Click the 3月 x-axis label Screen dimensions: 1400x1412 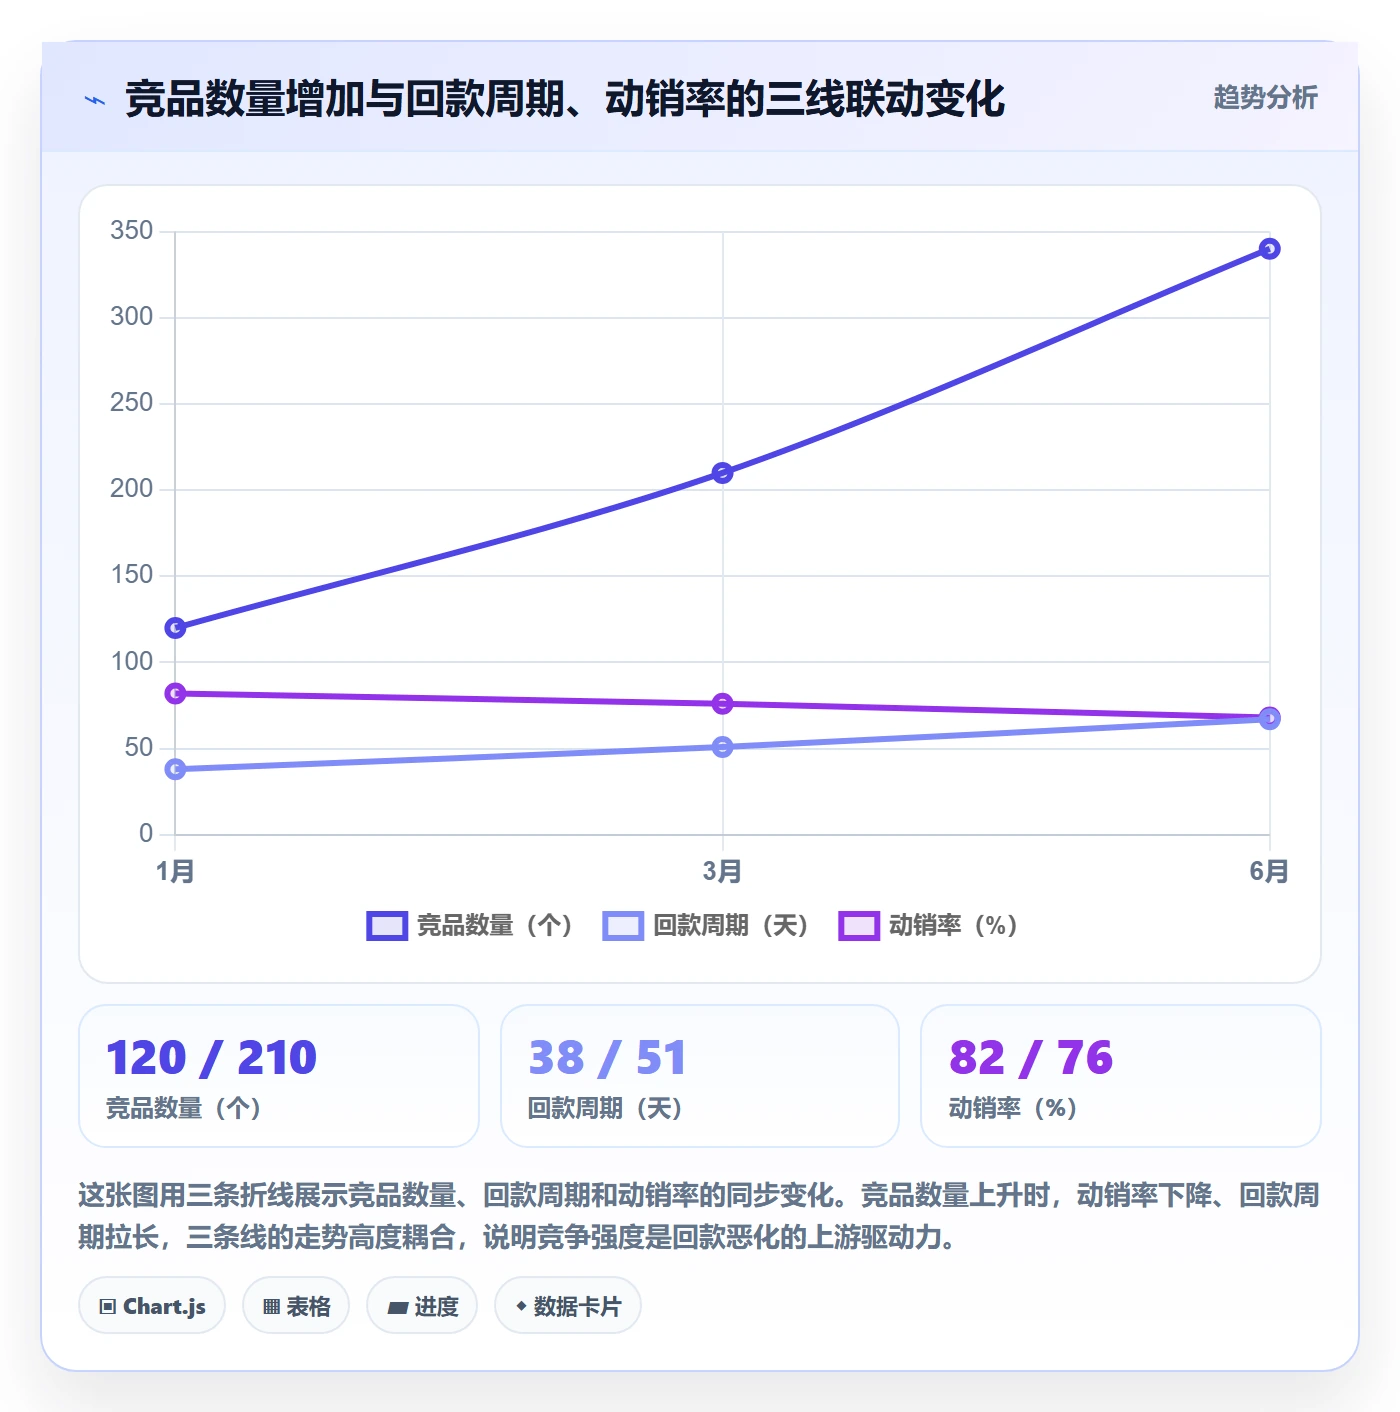(x=722, y=872)
